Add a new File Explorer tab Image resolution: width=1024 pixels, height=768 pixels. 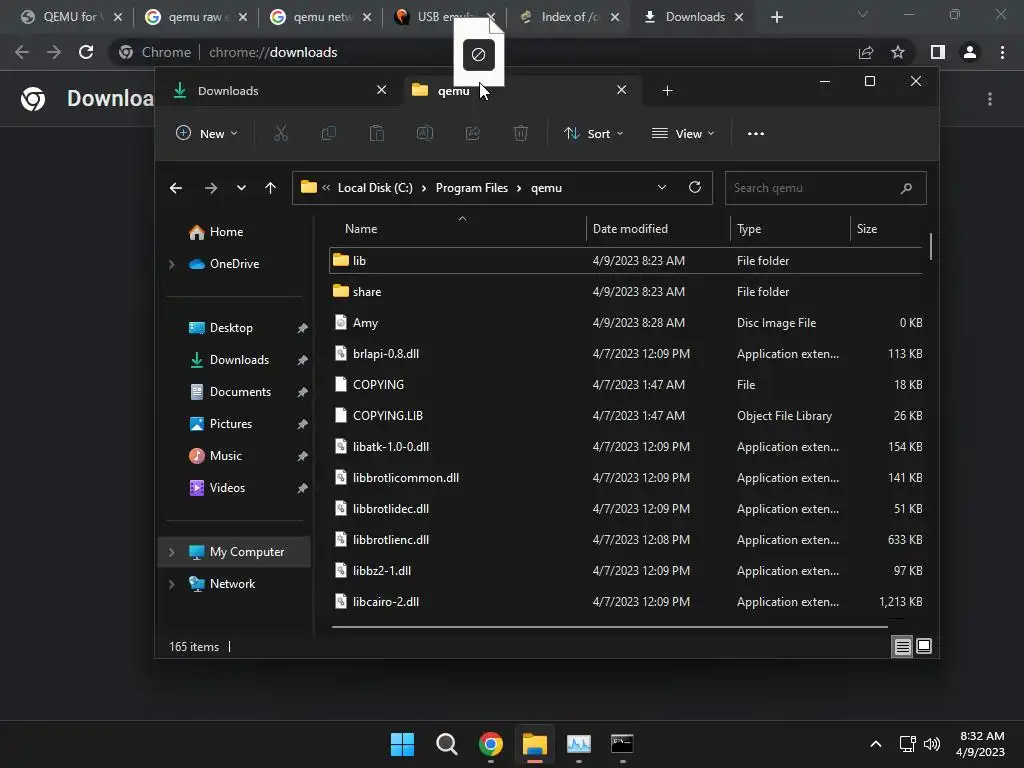[667, 91]
